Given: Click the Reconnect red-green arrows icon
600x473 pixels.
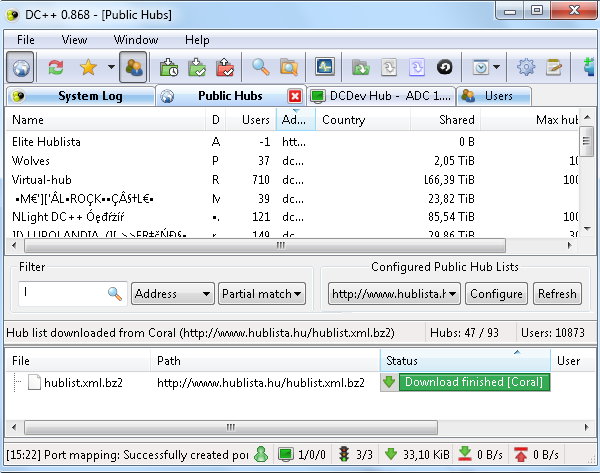Looking at the screenshot, I should [x=56, y=68].
